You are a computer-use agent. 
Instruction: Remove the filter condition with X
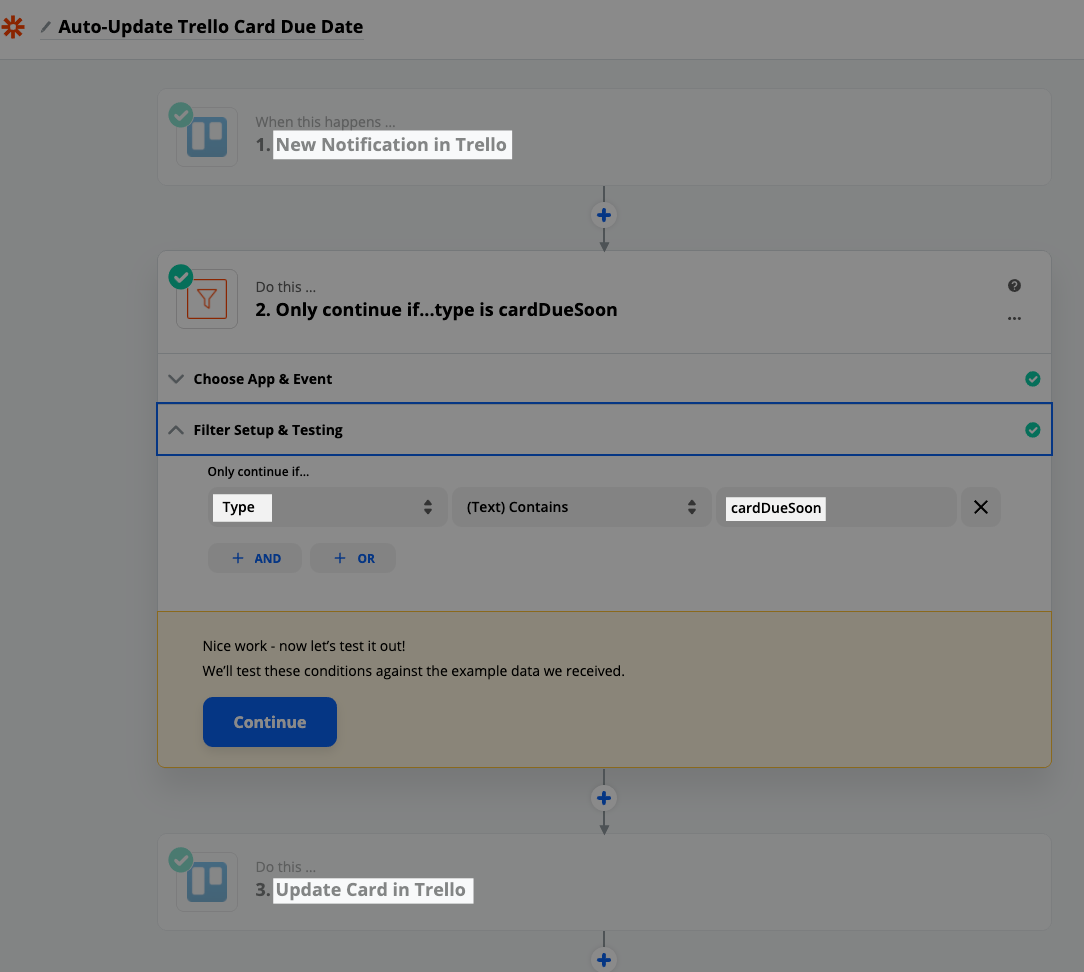pos(980,507)
